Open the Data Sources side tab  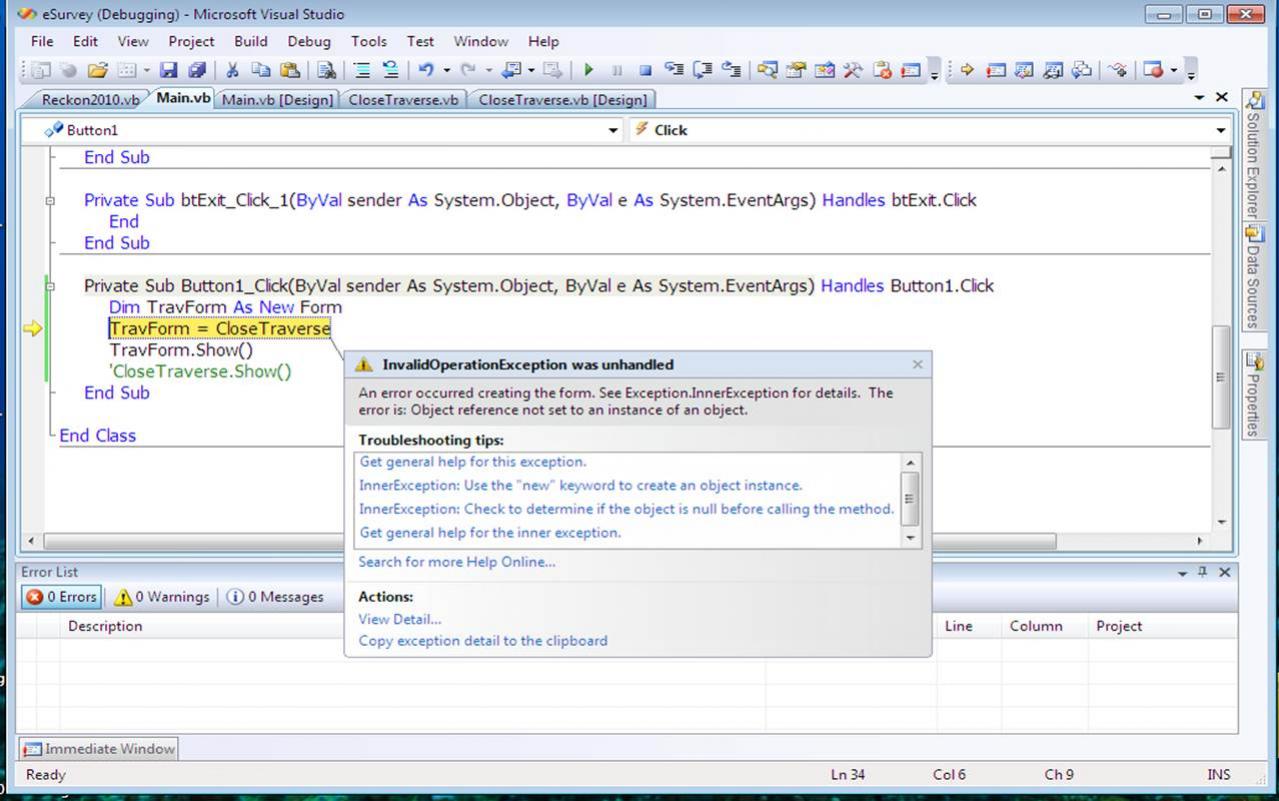(1252, 278)
